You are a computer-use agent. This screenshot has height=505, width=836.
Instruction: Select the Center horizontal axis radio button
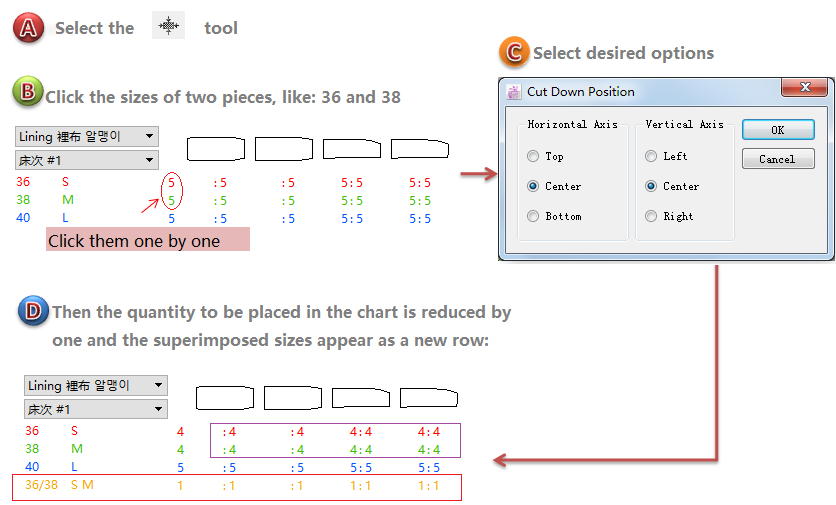(533, 186)
